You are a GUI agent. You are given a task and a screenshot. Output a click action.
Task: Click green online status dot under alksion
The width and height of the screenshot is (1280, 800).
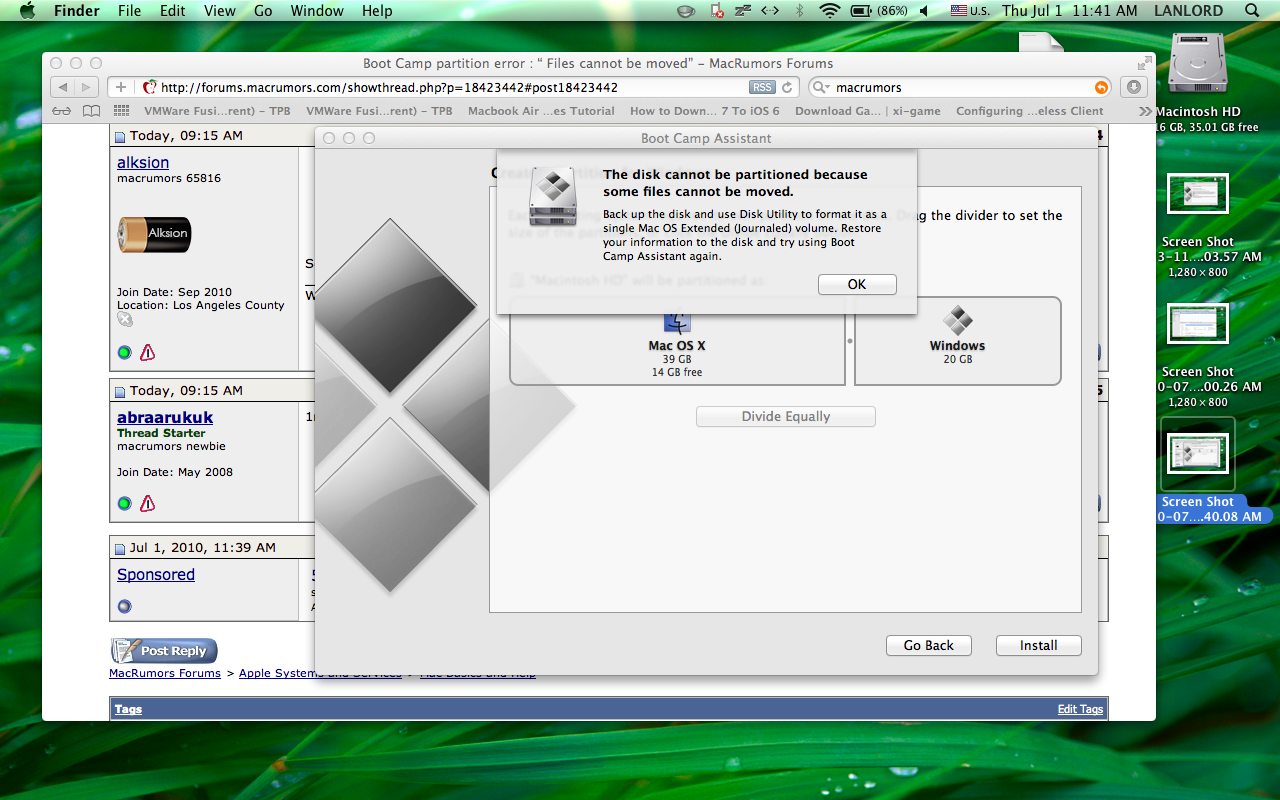pyautogui.click(x=124, y=352)
